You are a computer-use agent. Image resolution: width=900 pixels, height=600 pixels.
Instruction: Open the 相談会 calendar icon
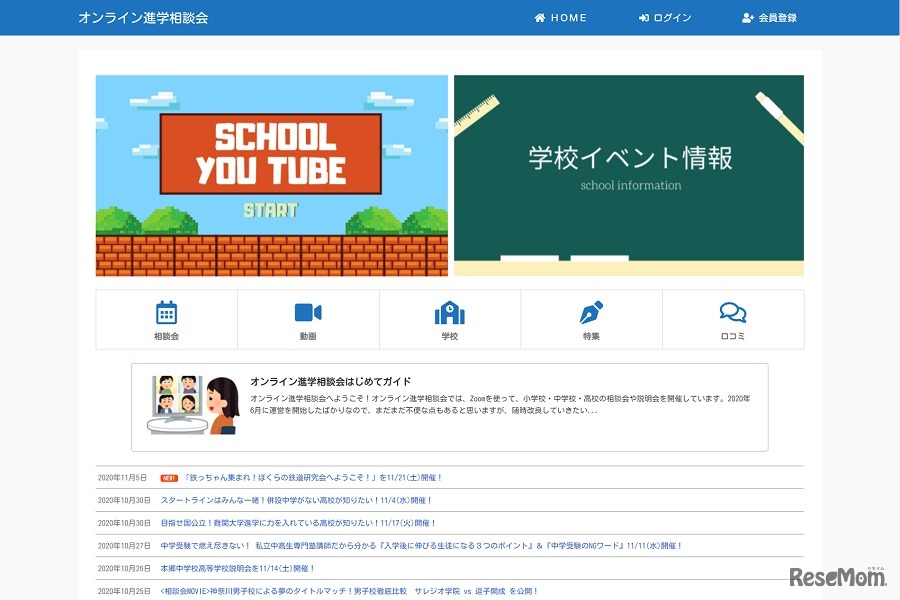point(166,312)
